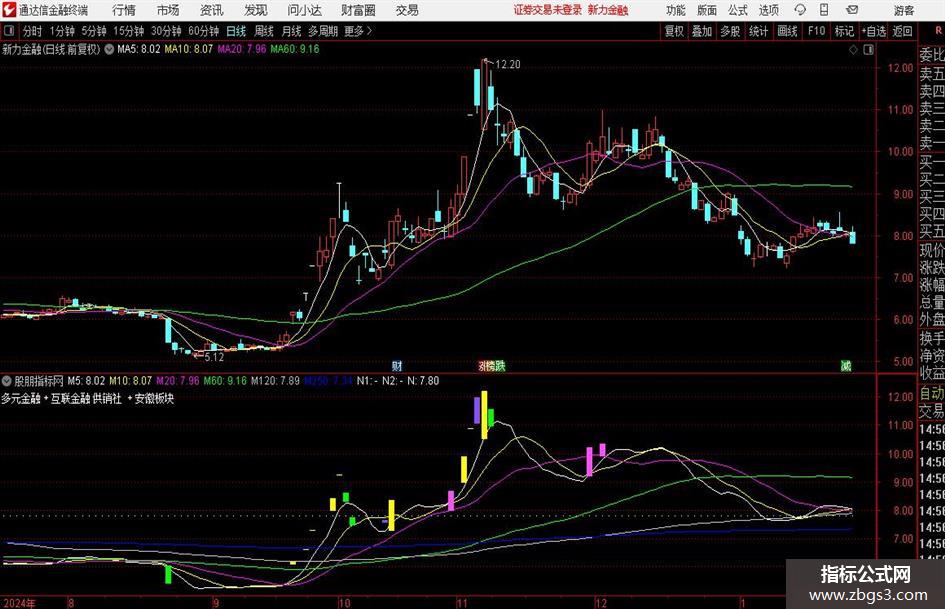The height and width of the screenshot is (609, 945).
Task: Click the 叠加 overlay button
Action: [702, 31]
